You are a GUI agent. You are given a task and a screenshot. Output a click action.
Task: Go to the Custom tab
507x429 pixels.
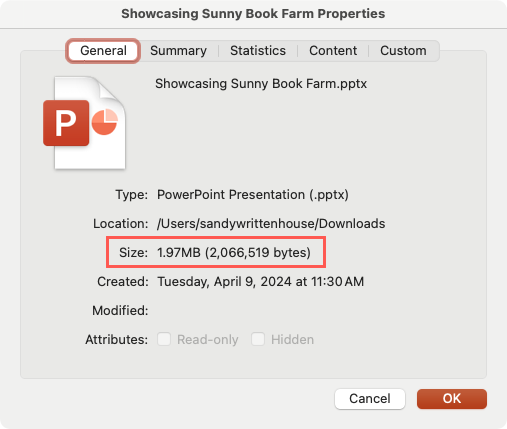[x=403, y=51]
